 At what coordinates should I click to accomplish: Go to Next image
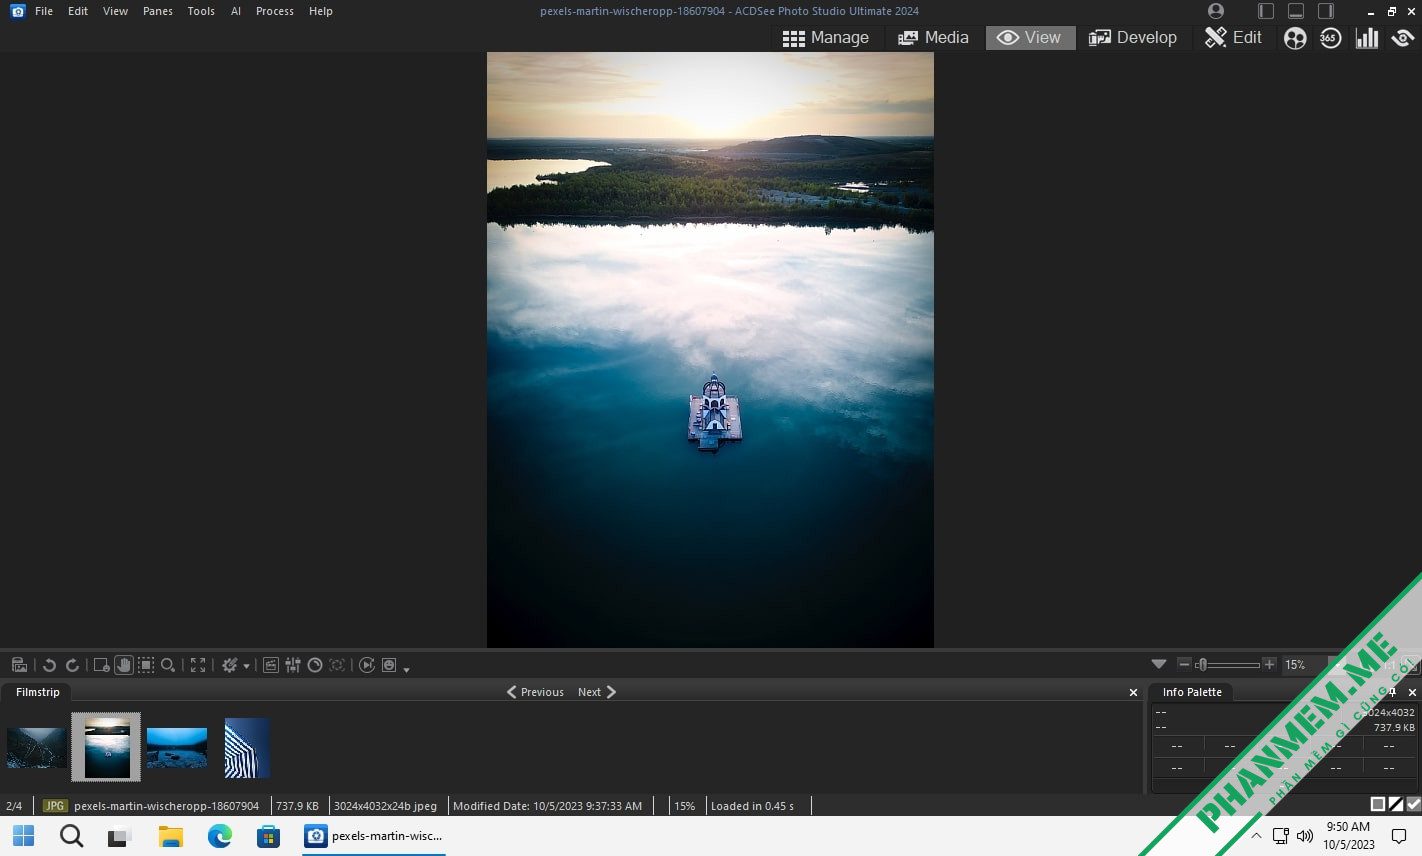click(597, 692)
